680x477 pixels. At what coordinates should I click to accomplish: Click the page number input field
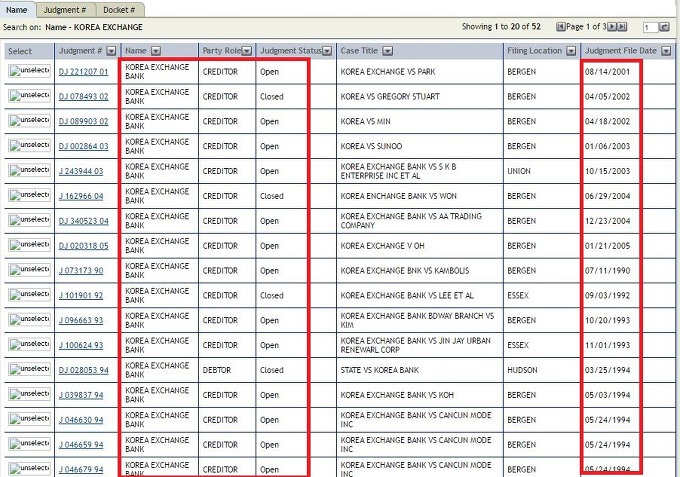tap(650, 27)
